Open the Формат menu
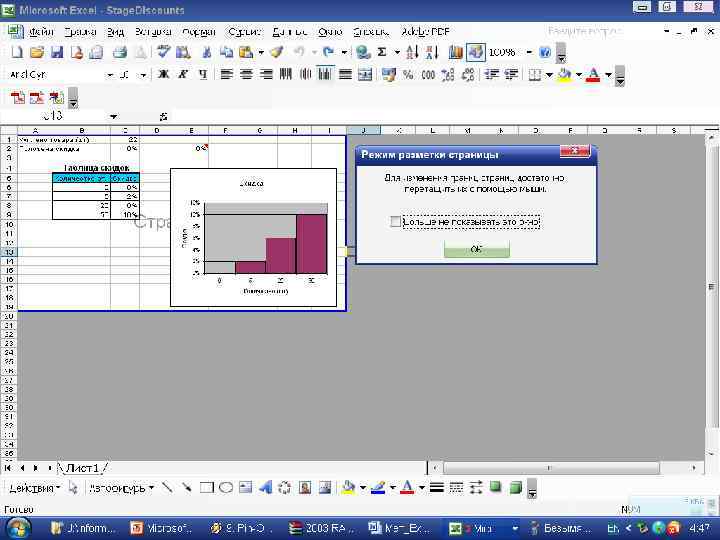Image resolution: width=720 pixels, height=540 pixels. pos(198,32)
